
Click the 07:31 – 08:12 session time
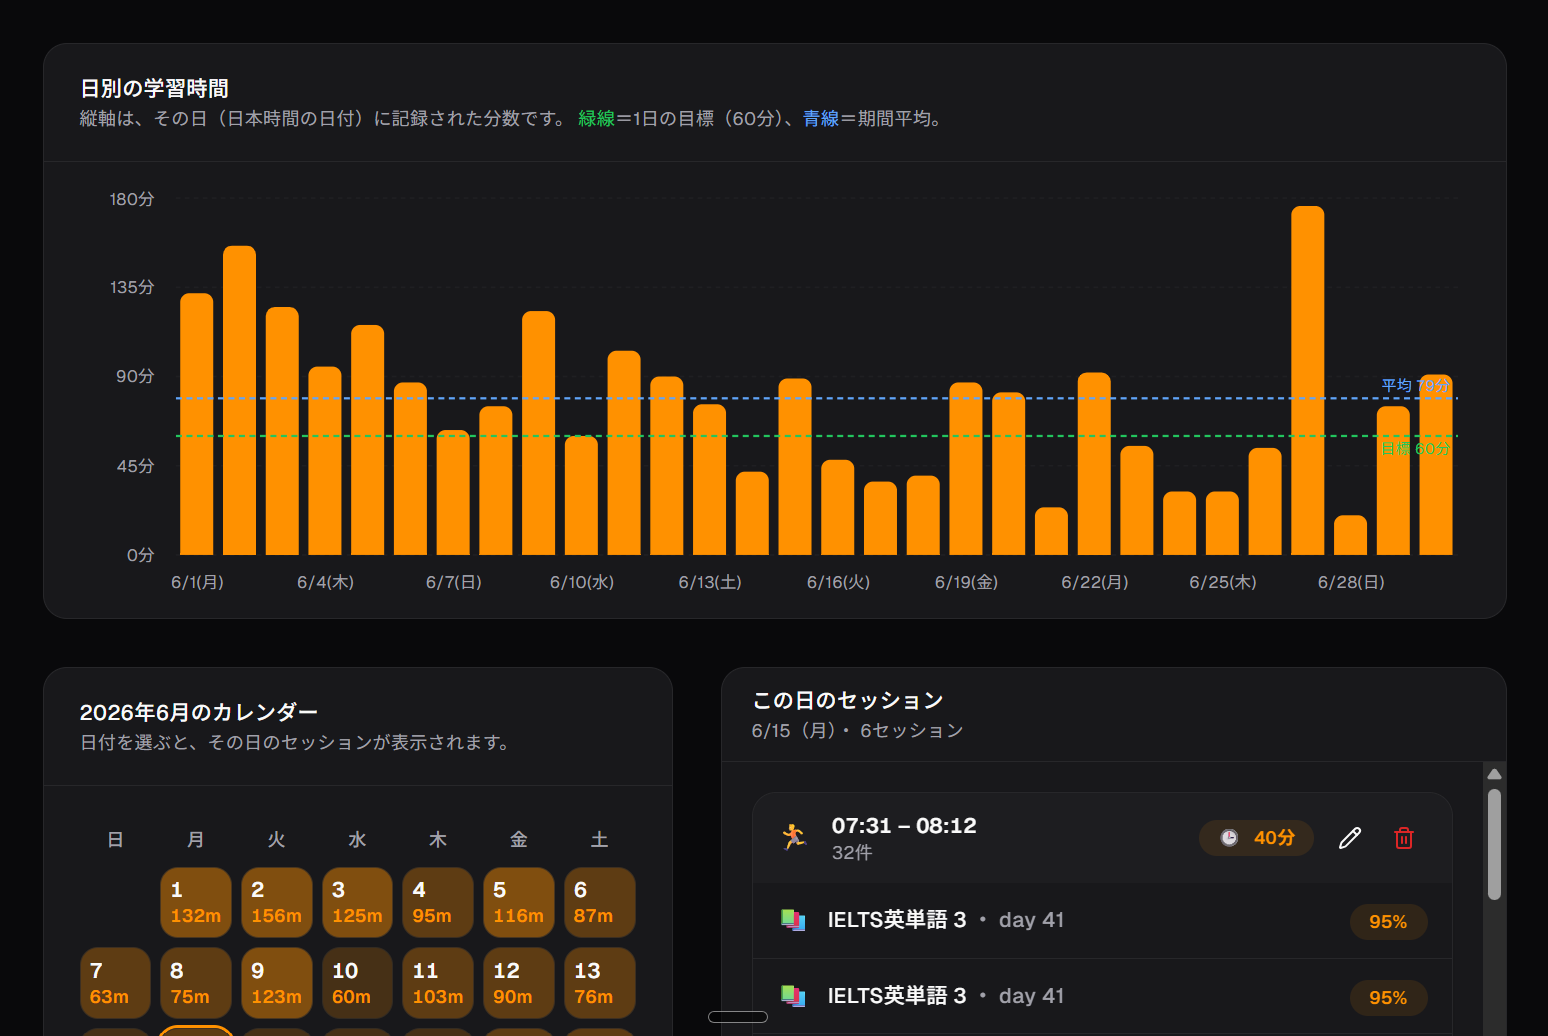click(x=904, y=826)
